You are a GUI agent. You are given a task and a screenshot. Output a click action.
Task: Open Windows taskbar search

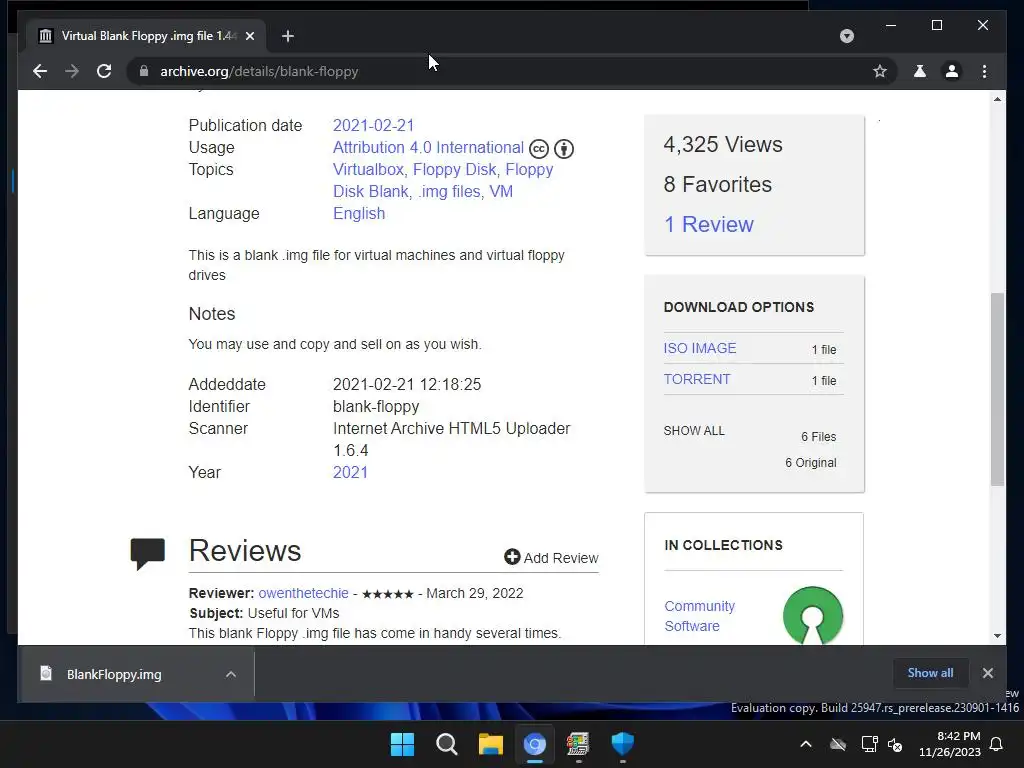[447, 744]
